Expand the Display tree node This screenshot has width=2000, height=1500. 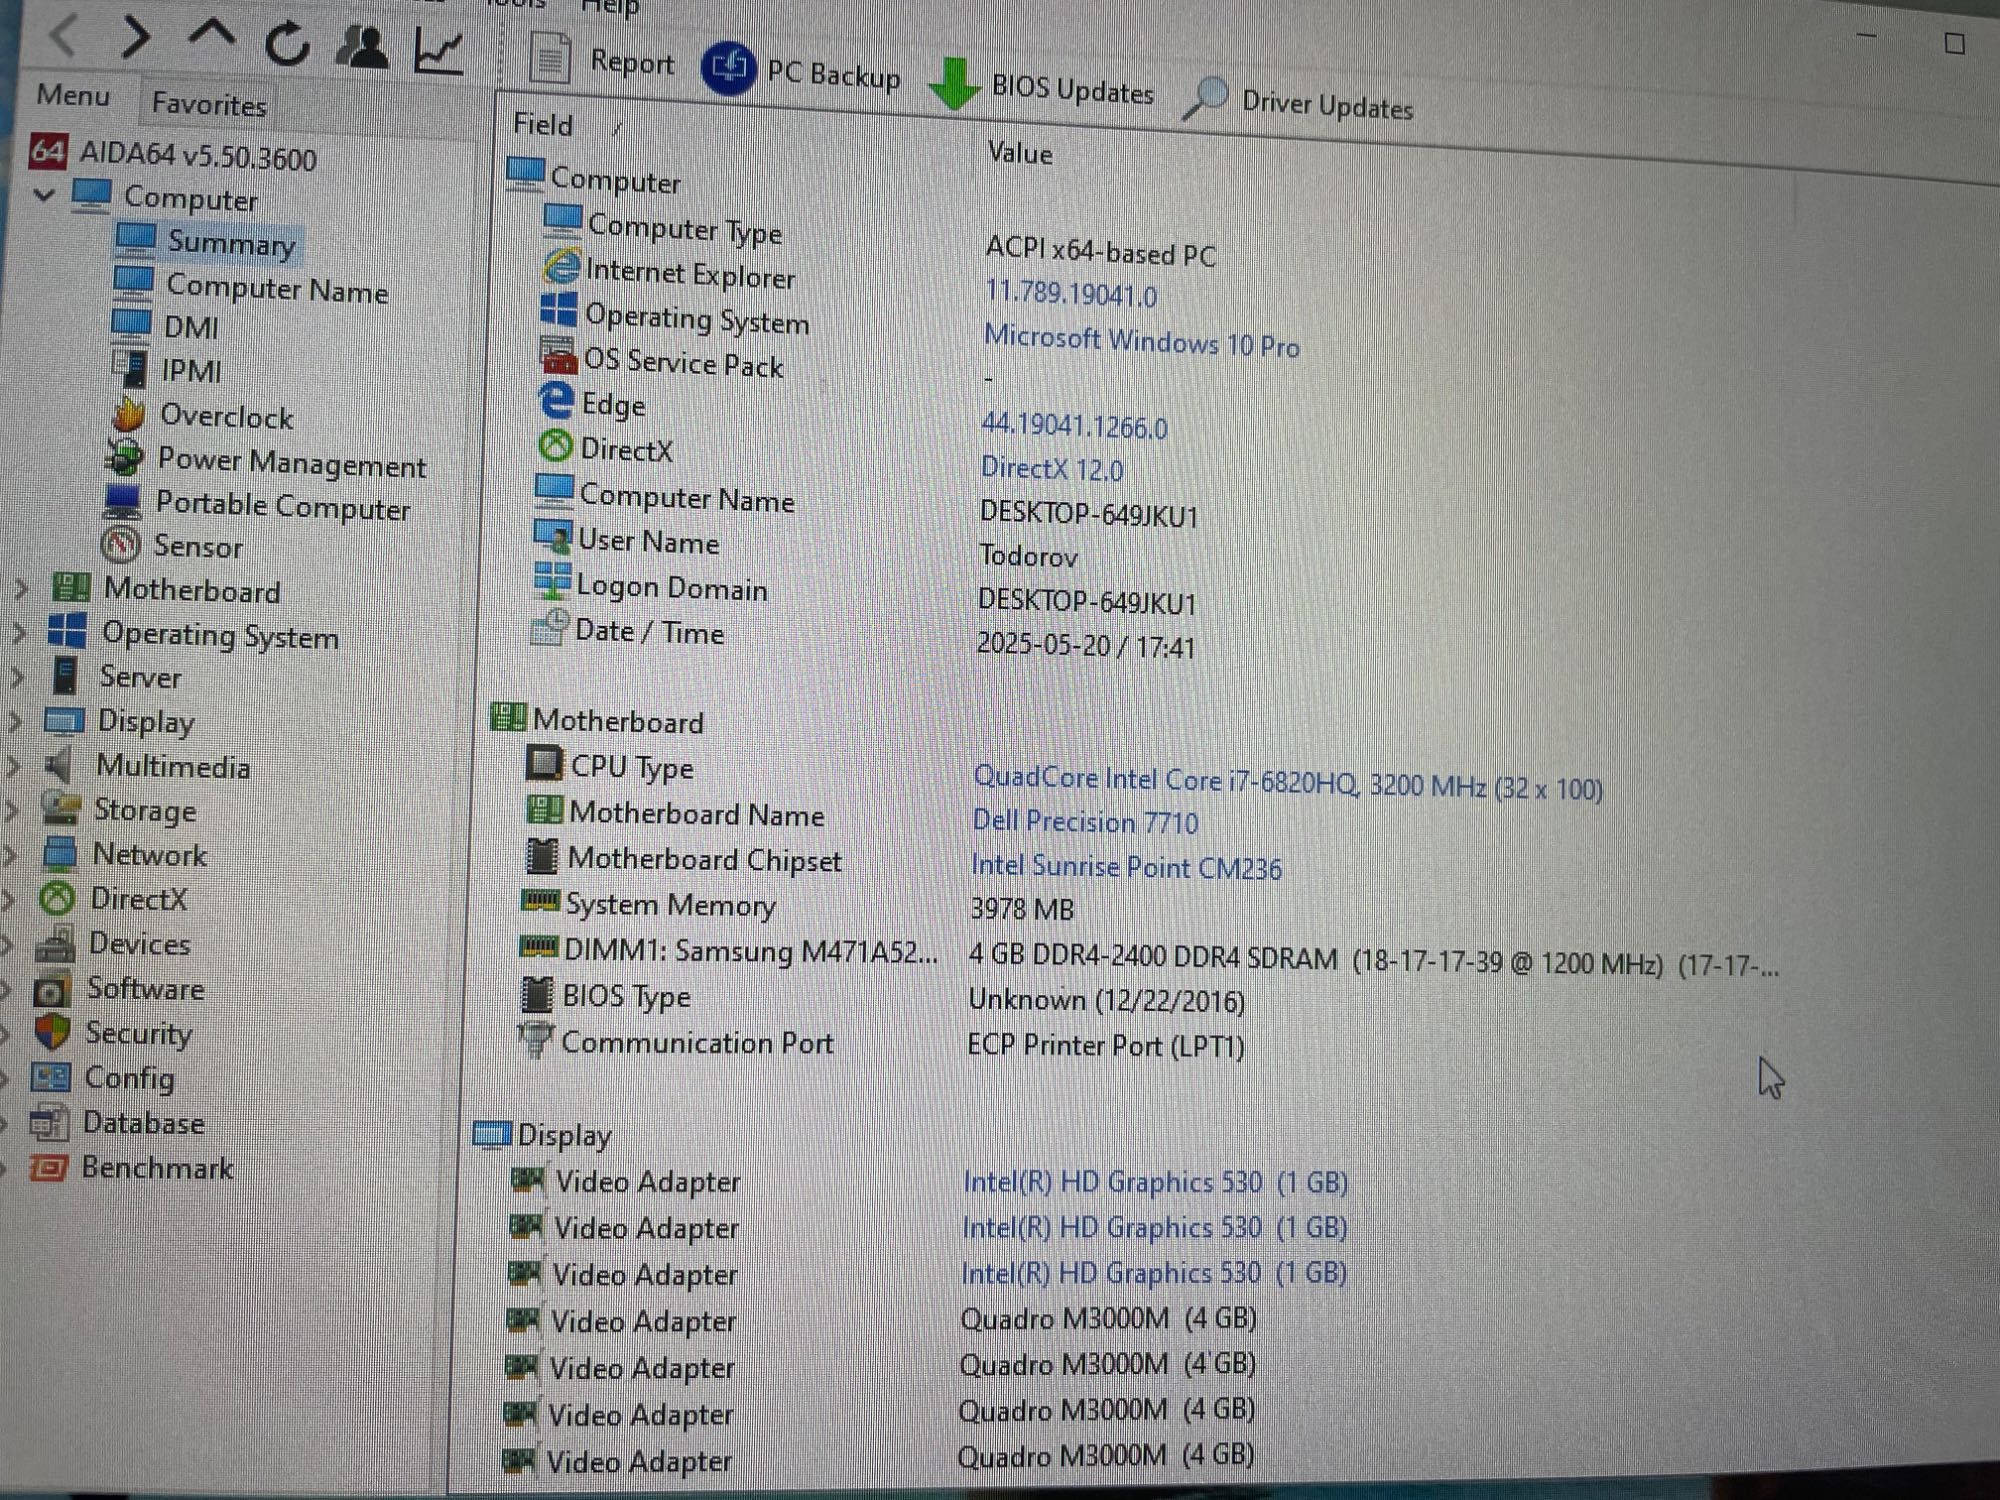click(14, 720)
